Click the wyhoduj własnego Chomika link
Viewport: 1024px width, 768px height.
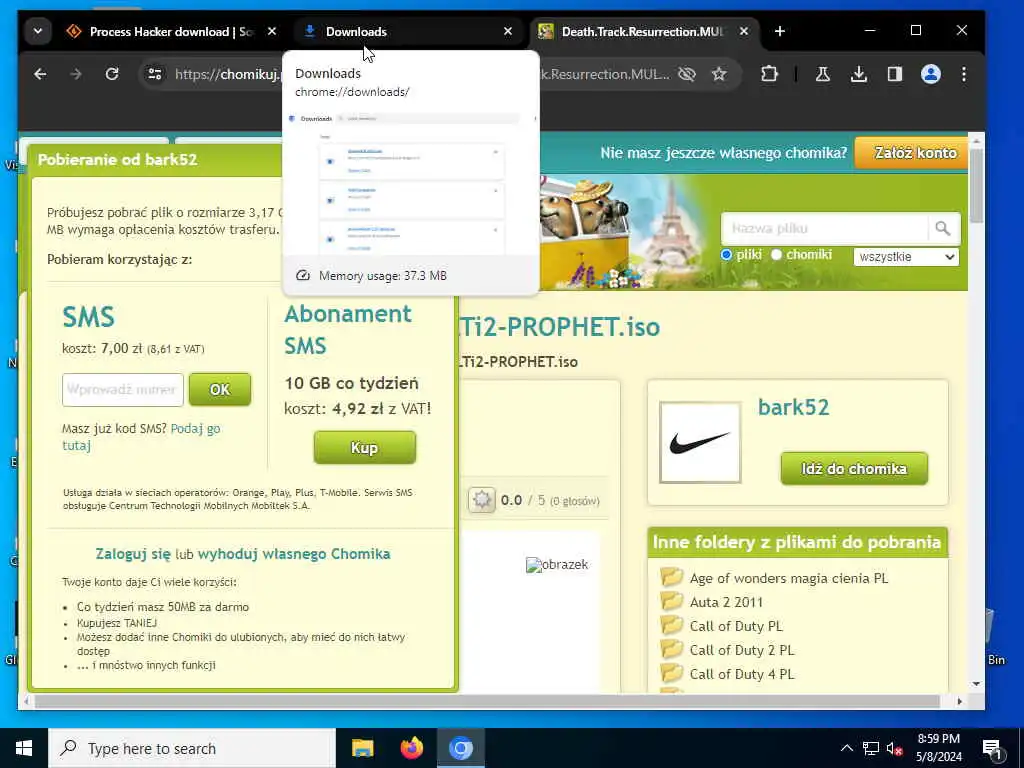click(294, 554)
